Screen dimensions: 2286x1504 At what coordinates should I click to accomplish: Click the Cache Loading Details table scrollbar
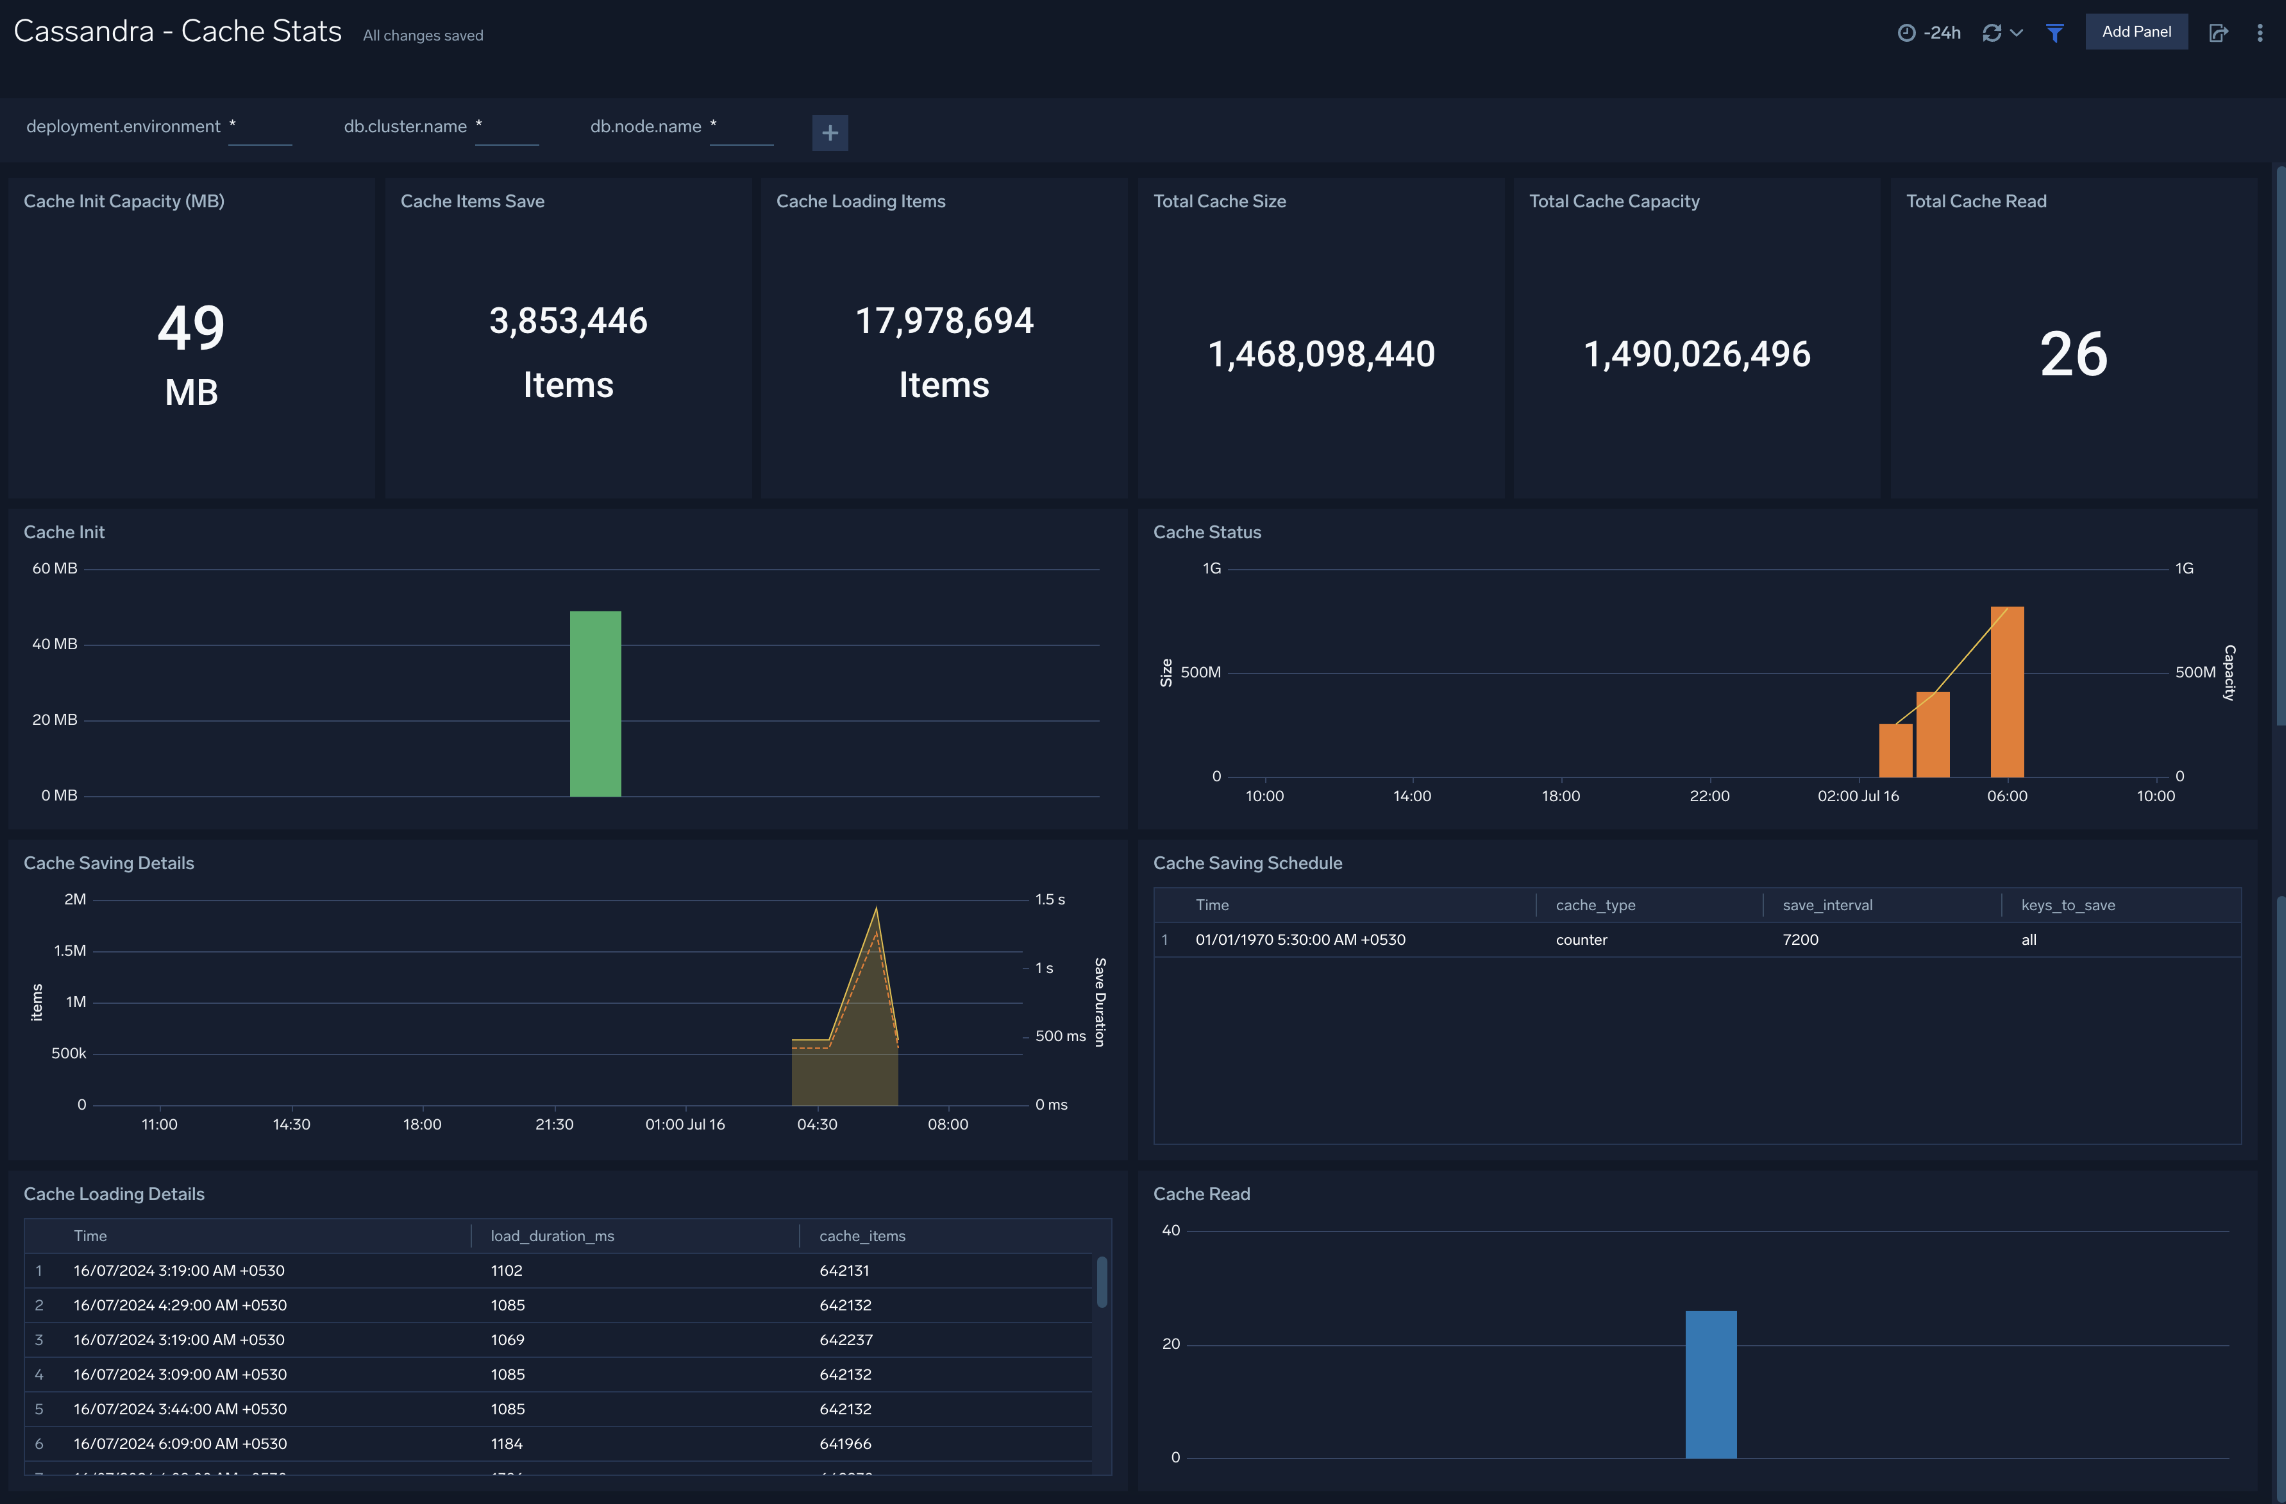1102,1282
